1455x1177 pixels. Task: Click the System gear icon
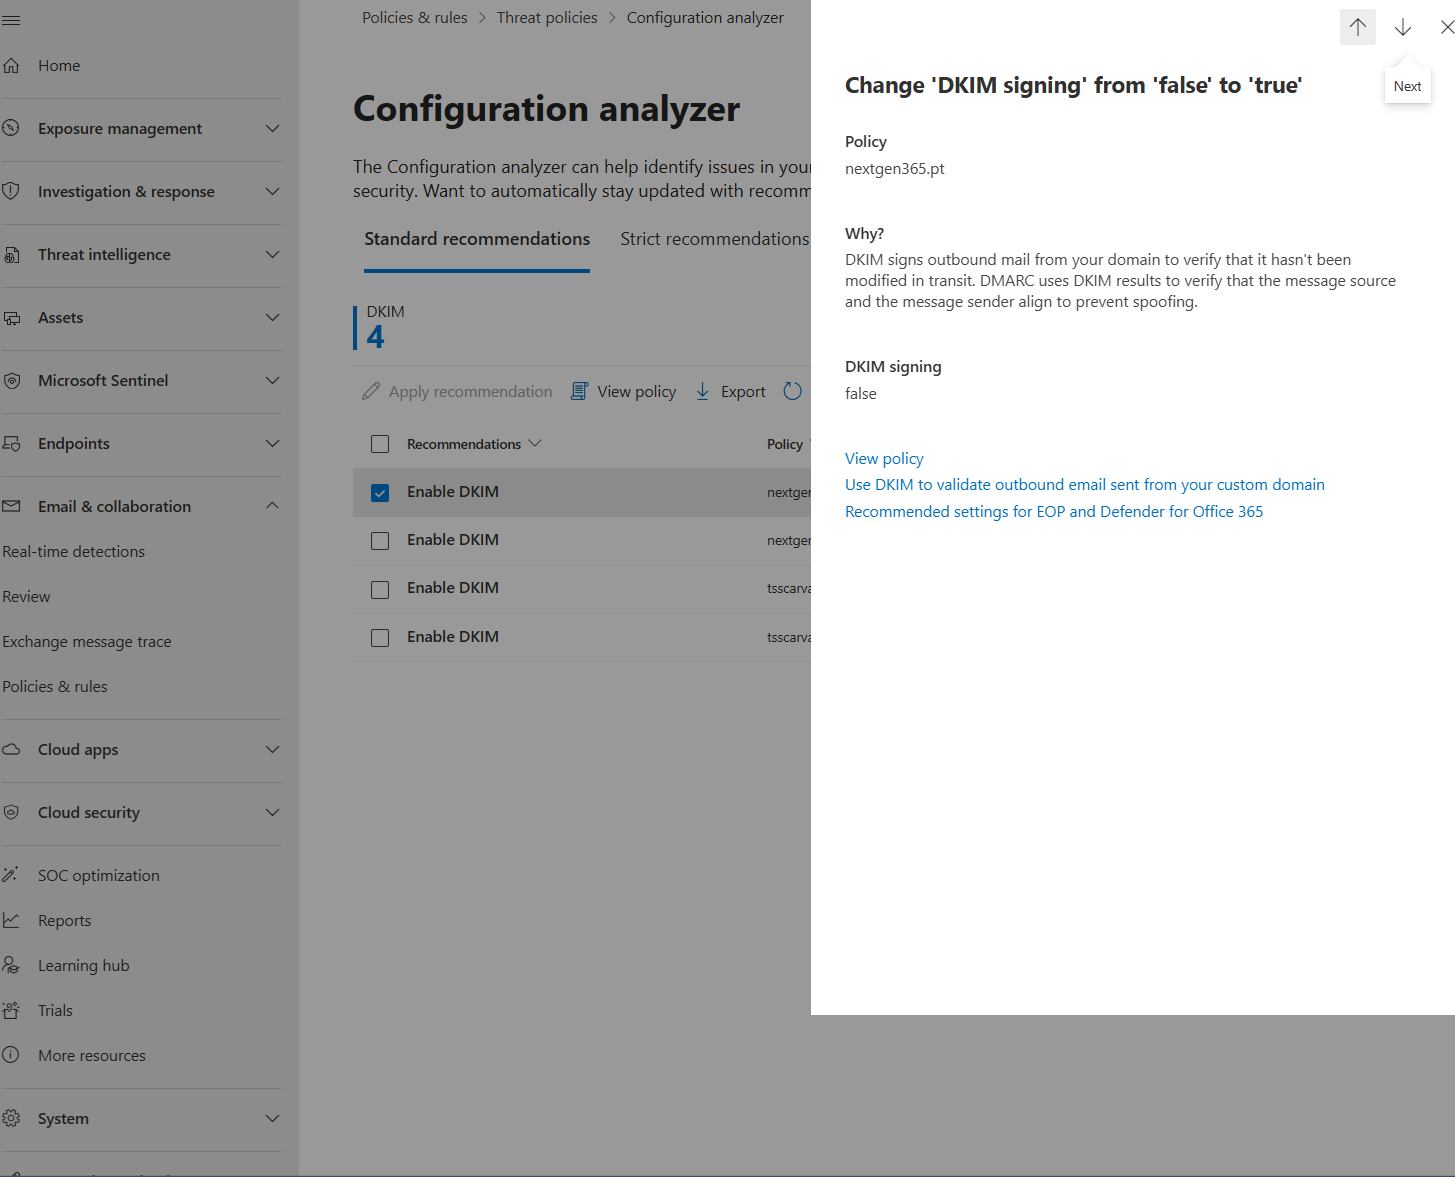tap(12, 1118)
